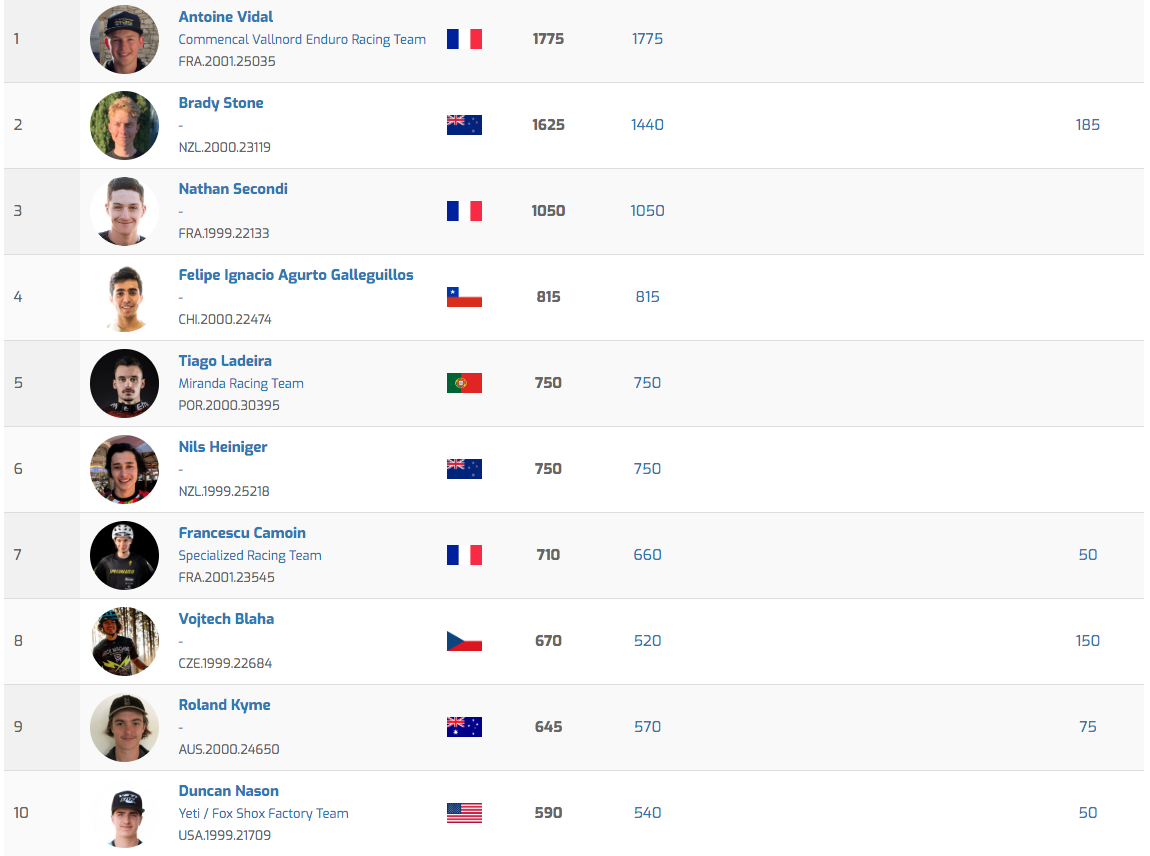Click the Australian flag beside Roland Kyme
The image size is (1150, 856).
[x=464, y=727]
